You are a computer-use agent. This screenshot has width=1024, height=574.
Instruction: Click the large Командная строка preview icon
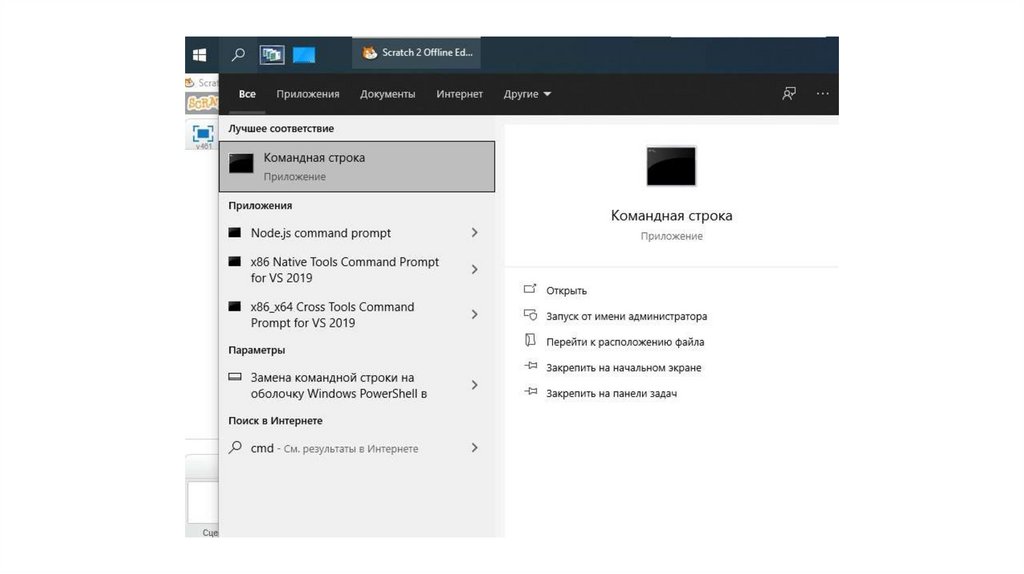(671, 166)
